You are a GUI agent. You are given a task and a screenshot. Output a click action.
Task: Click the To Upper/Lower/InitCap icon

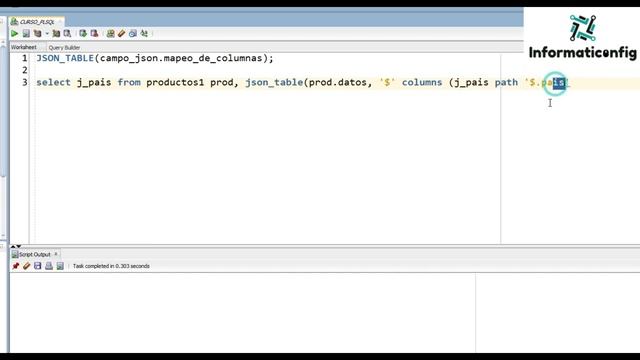point(144,33)
